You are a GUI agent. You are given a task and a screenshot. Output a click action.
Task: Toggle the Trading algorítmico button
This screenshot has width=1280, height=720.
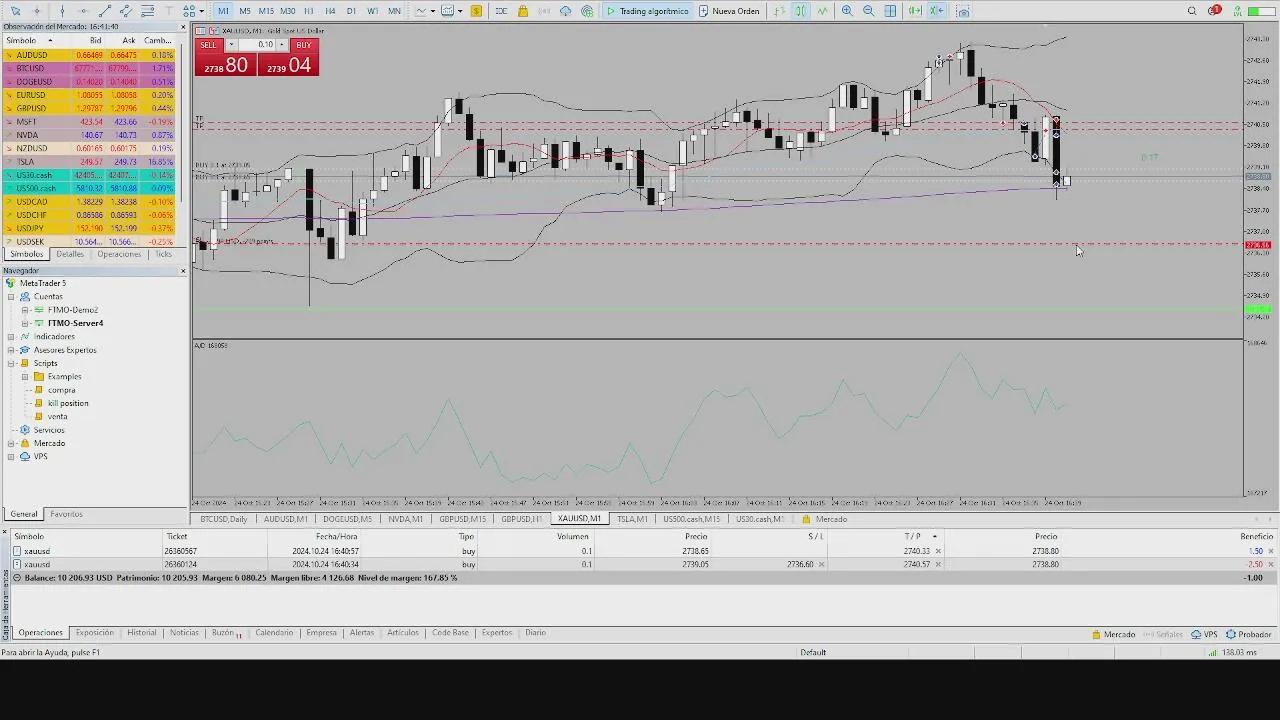click(647, 11)
